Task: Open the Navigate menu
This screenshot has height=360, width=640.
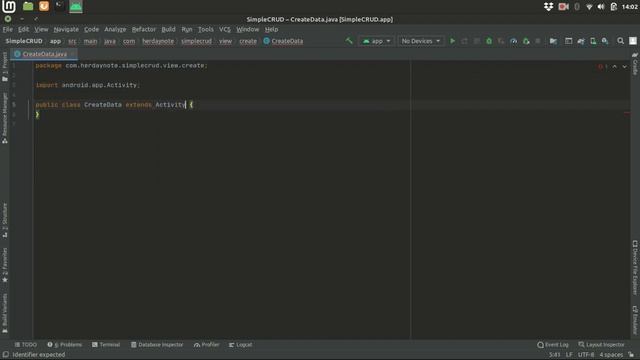Action: tap(66, 29)
